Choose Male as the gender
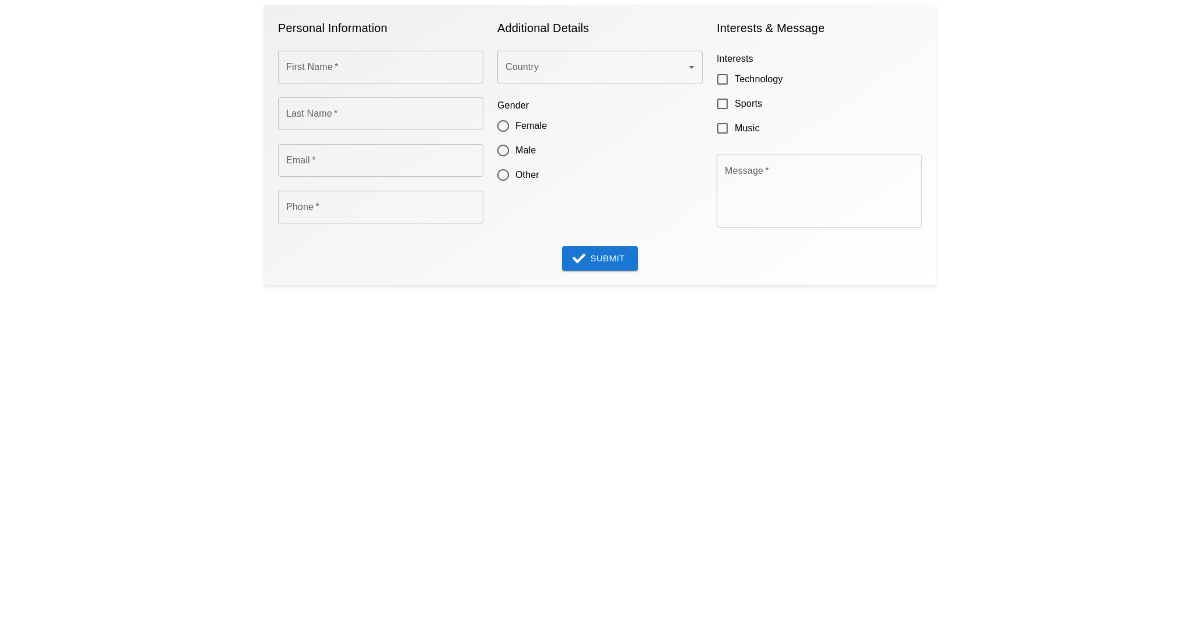 pos(503,150)
